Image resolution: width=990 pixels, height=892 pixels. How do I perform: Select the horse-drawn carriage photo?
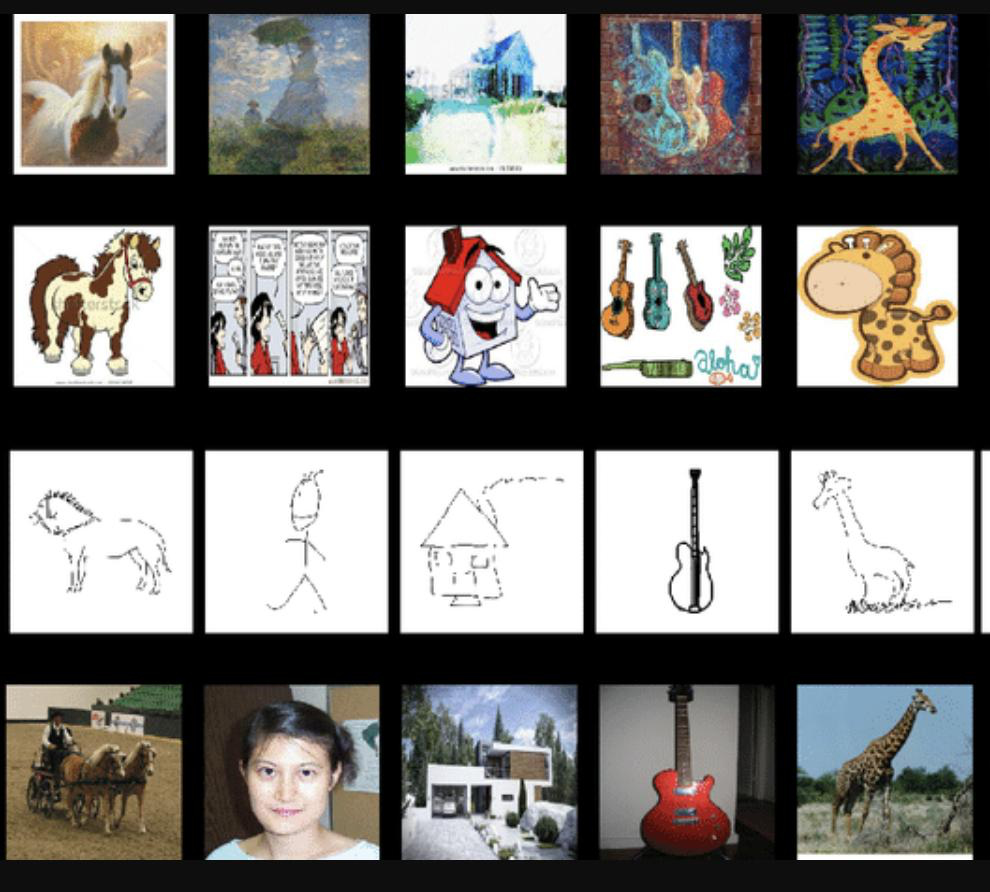94,772
